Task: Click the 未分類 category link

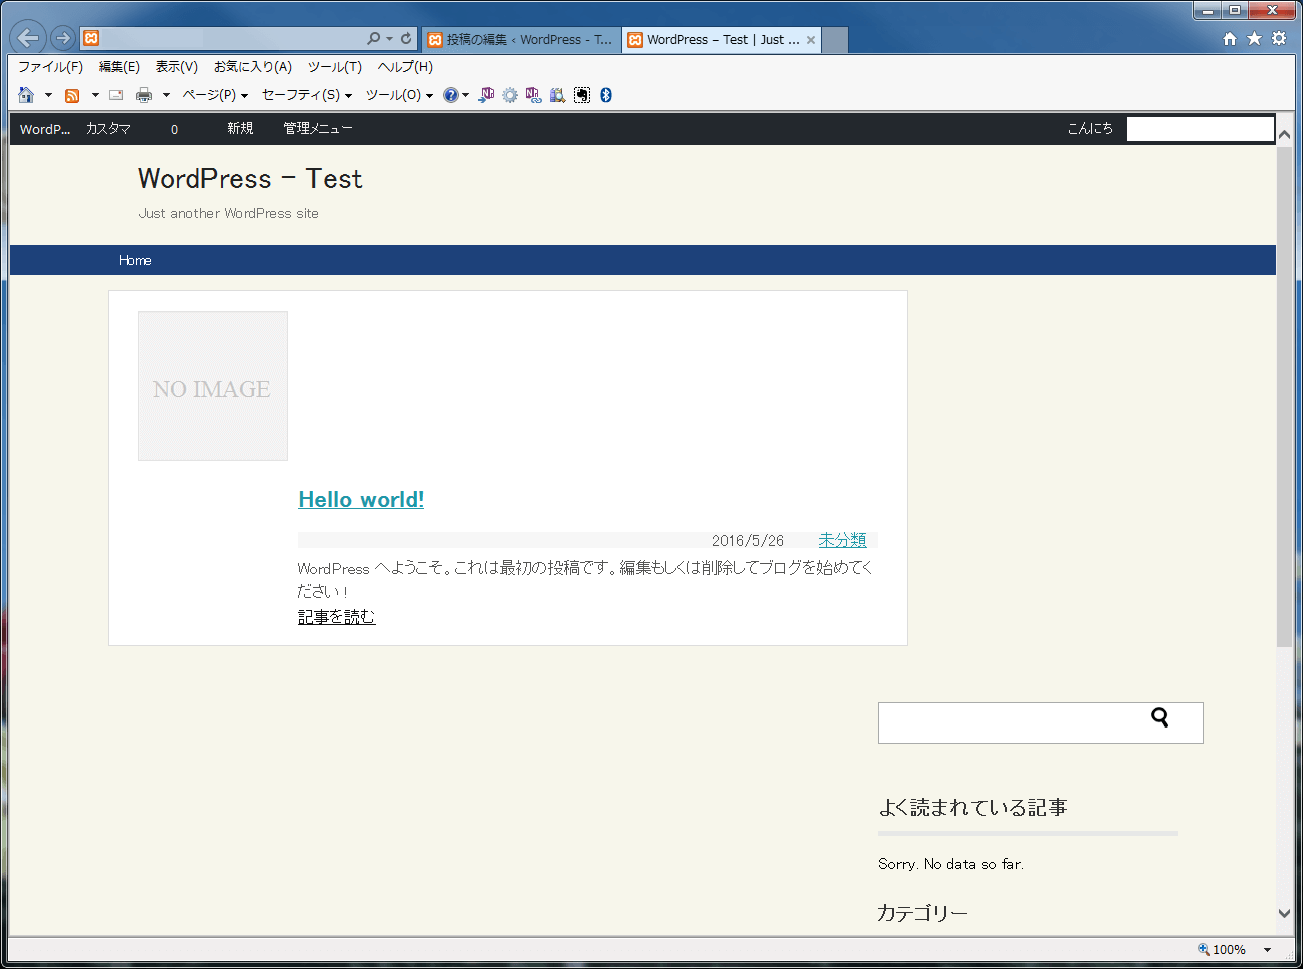Action: click(842, 540)
